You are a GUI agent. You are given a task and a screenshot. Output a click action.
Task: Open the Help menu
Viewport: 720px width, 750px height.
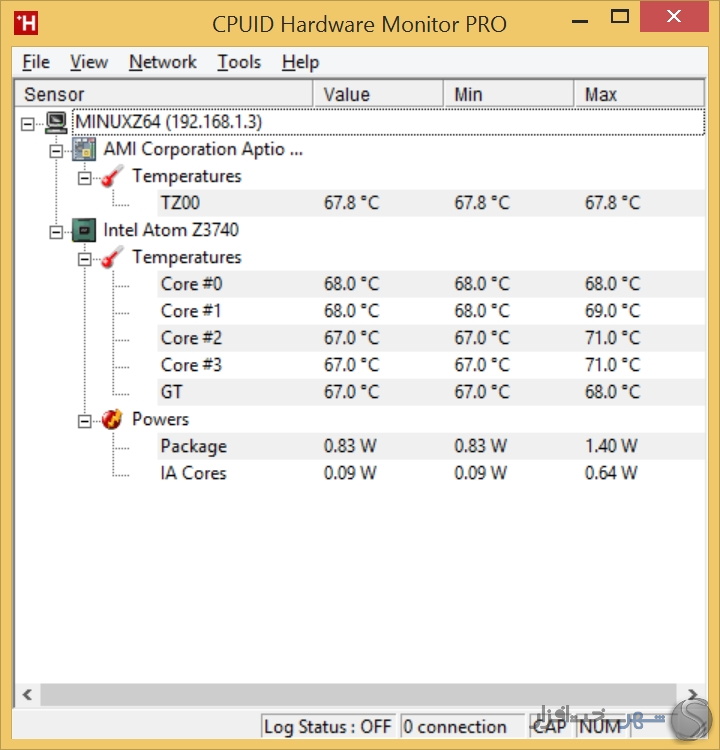click(300, 62)
